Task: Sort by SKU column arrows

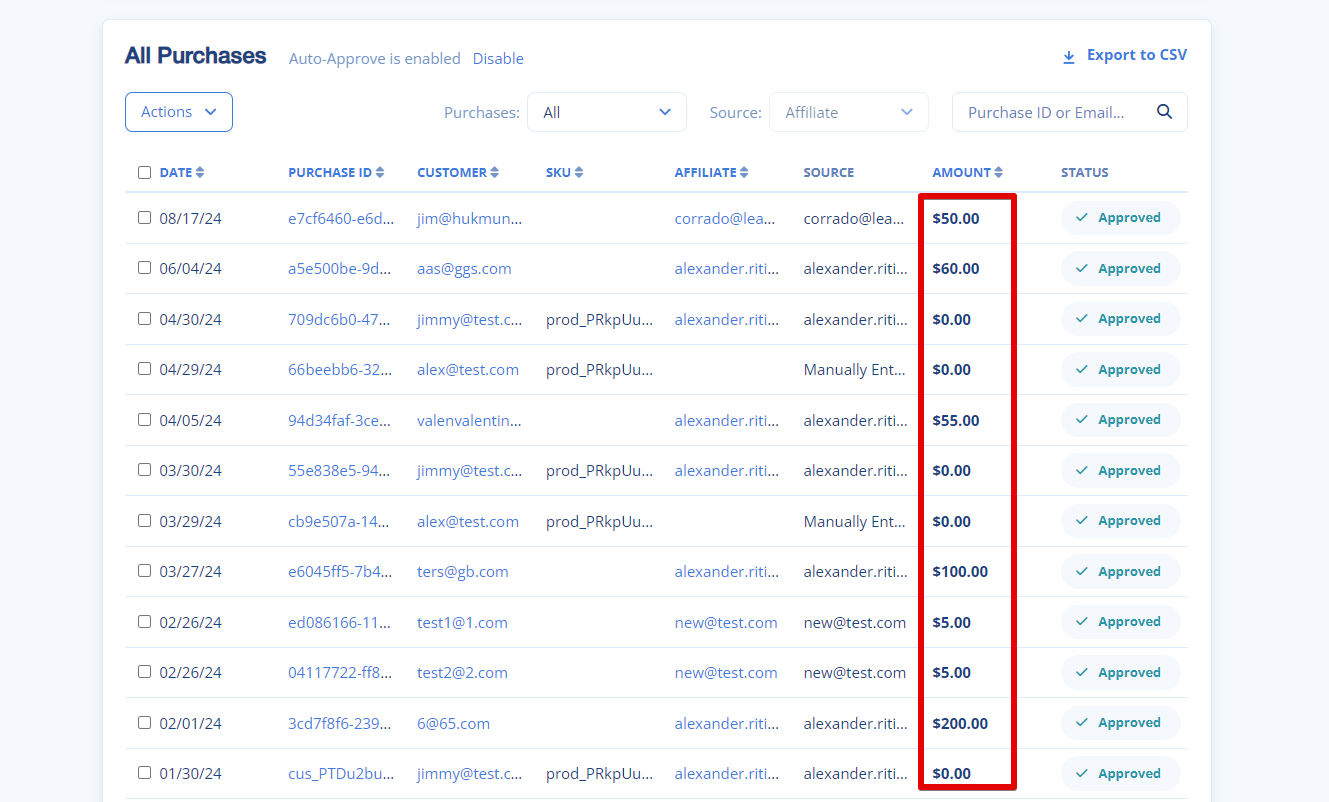Action: click(579, 172)
